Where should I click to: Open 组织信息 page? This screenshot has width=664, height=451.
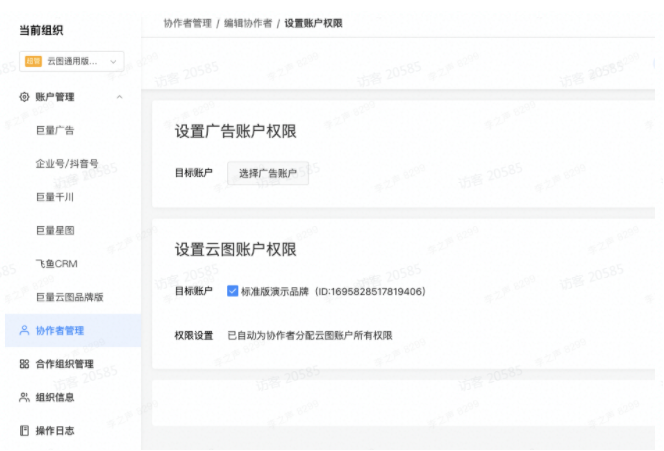click(x=55, y=397)
